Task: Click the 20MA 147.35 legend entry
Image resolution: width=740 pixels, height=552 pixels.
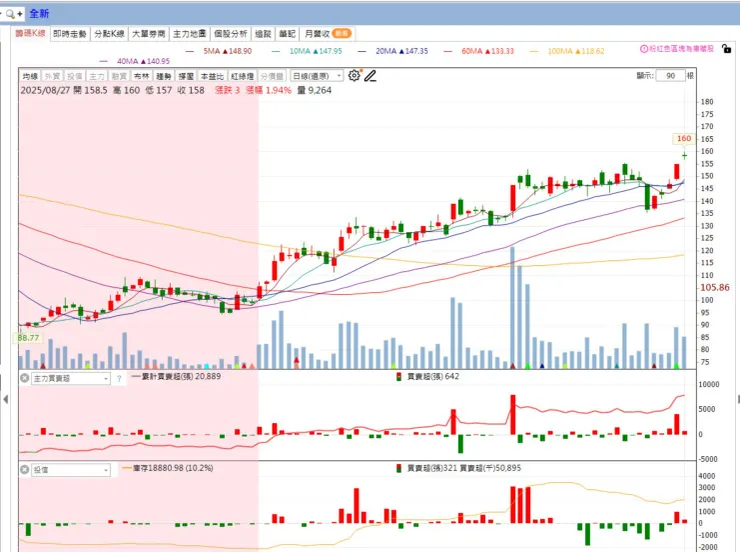Action: coord(393,51)
